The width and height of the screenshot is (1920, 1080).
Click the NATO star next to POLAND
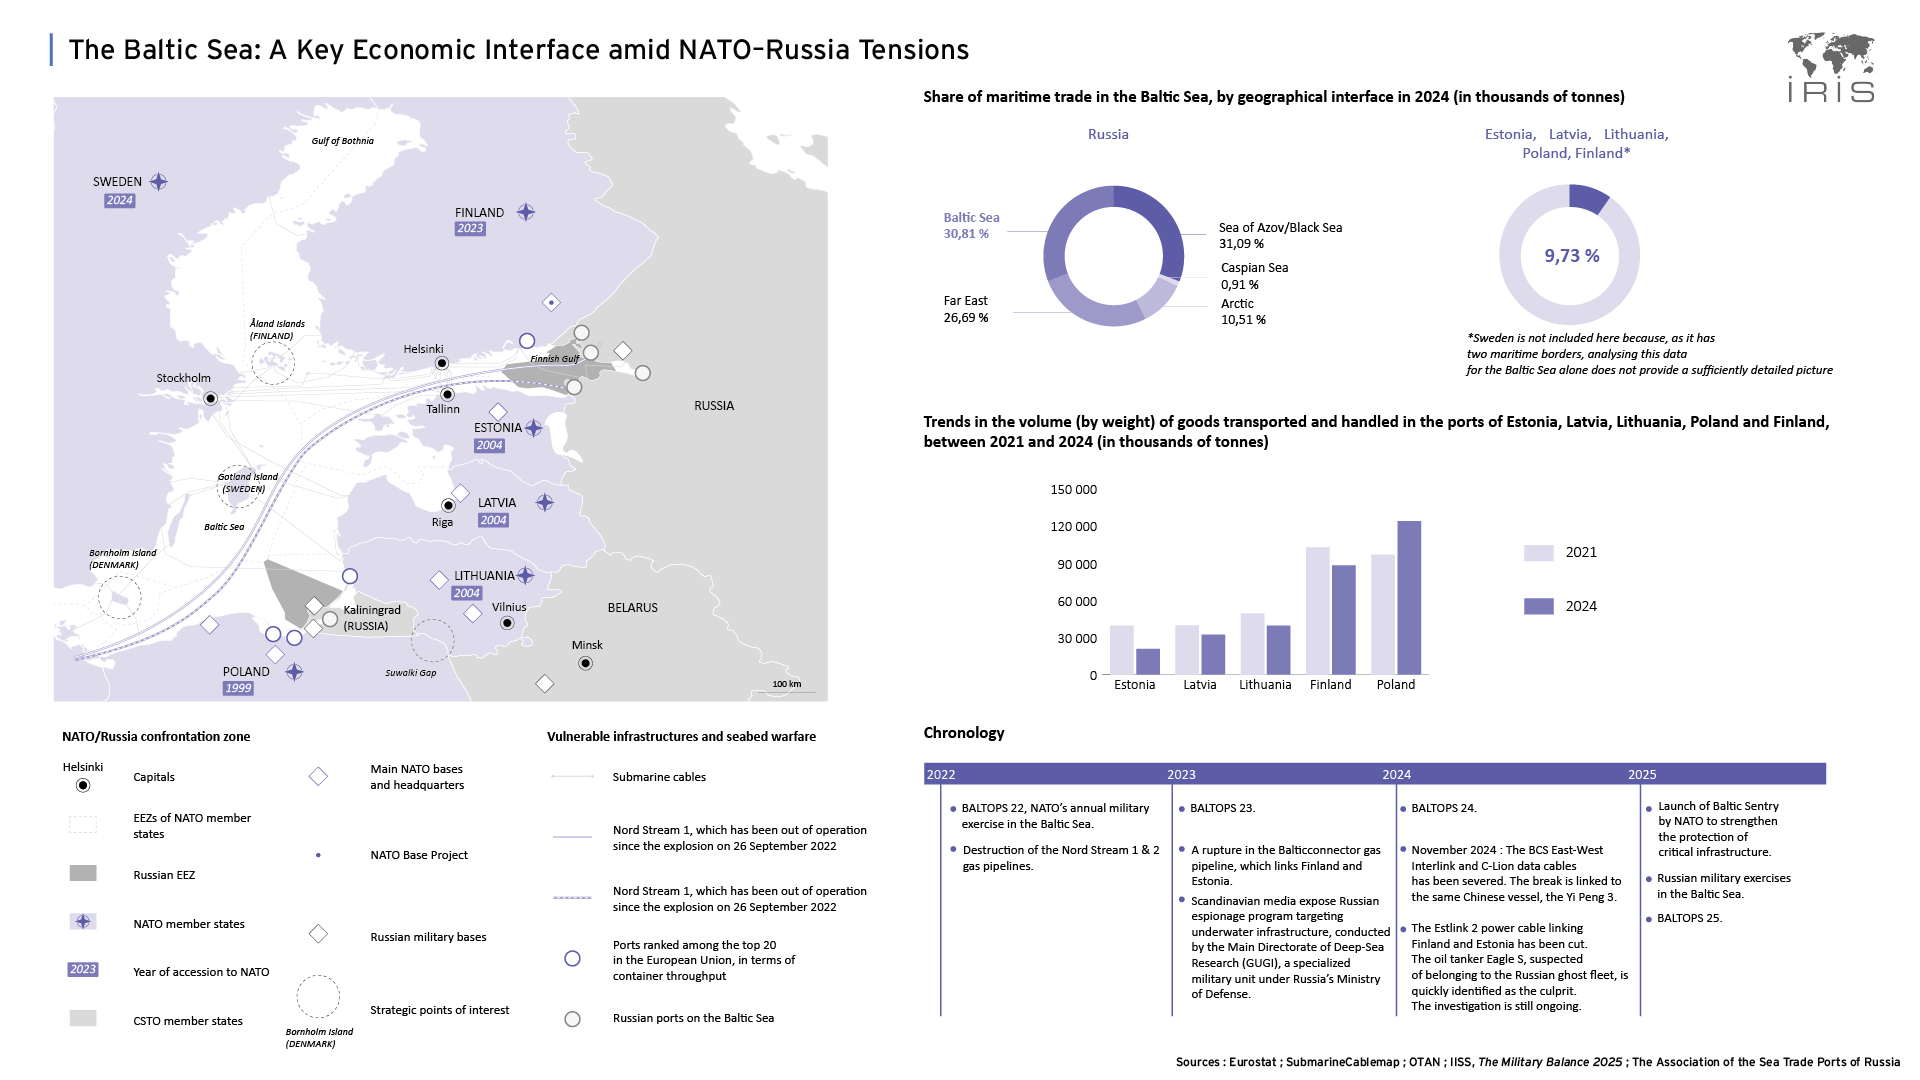click(294, 672)
